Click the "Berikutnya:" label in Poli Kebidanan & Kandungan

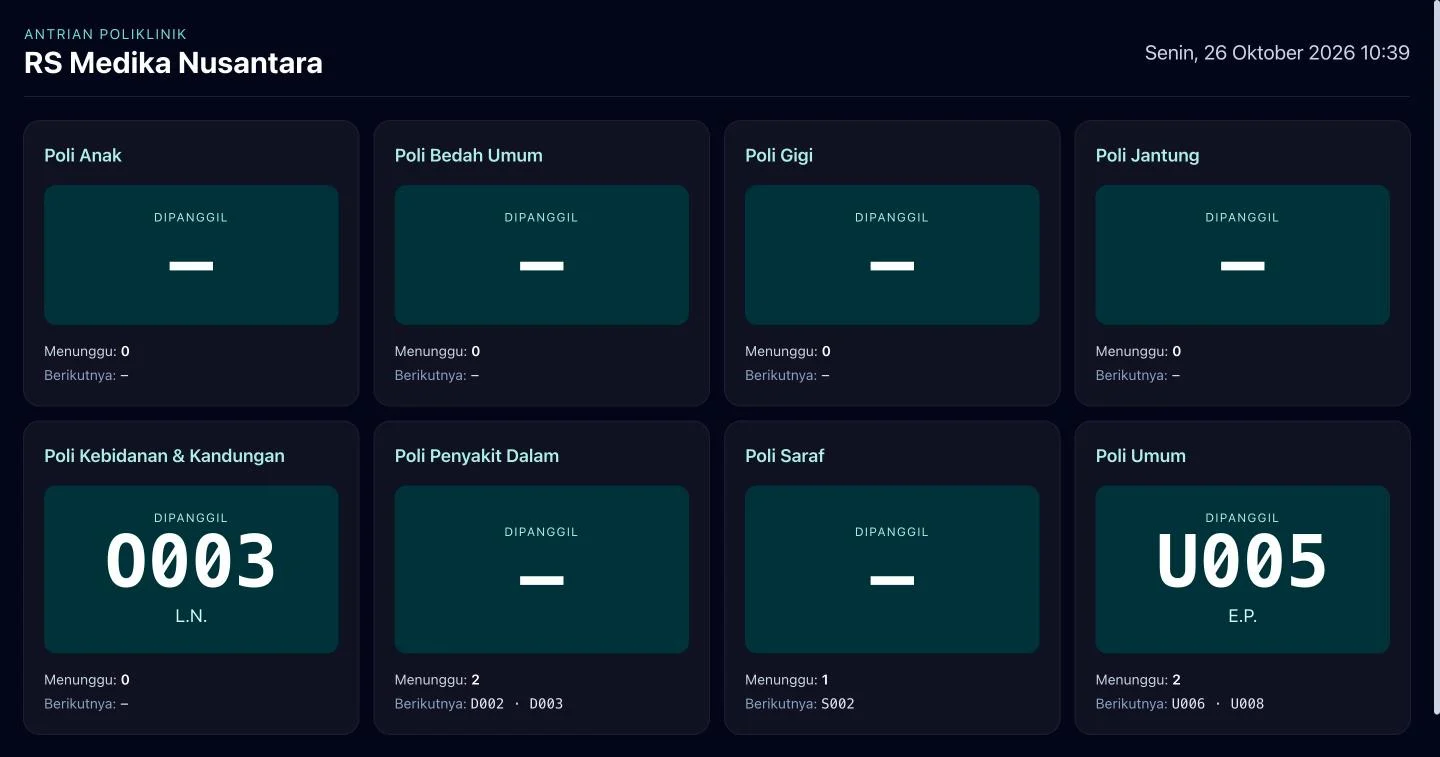click(x=80, y=704)
